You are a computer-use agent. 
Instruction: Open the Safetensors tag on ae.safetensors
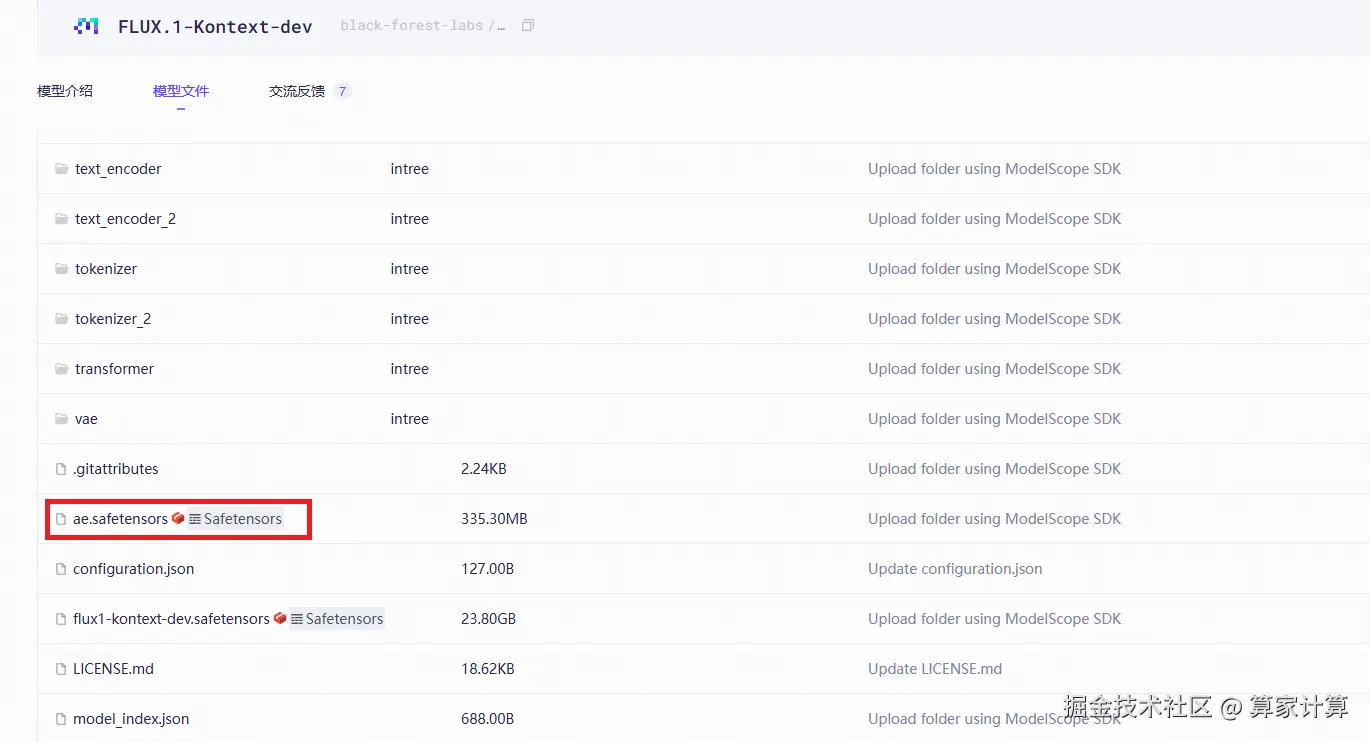[x=235, y=519]
